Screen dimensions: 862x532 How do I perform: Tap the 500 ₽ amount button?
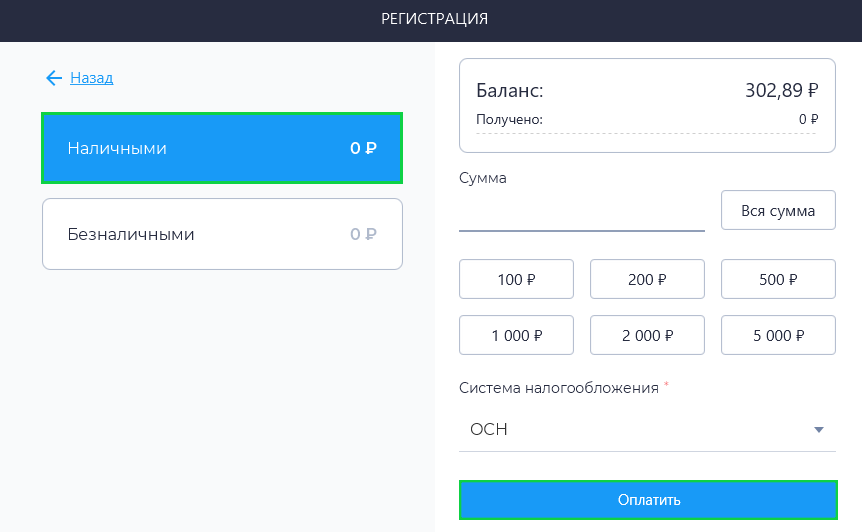coord(778,279)
